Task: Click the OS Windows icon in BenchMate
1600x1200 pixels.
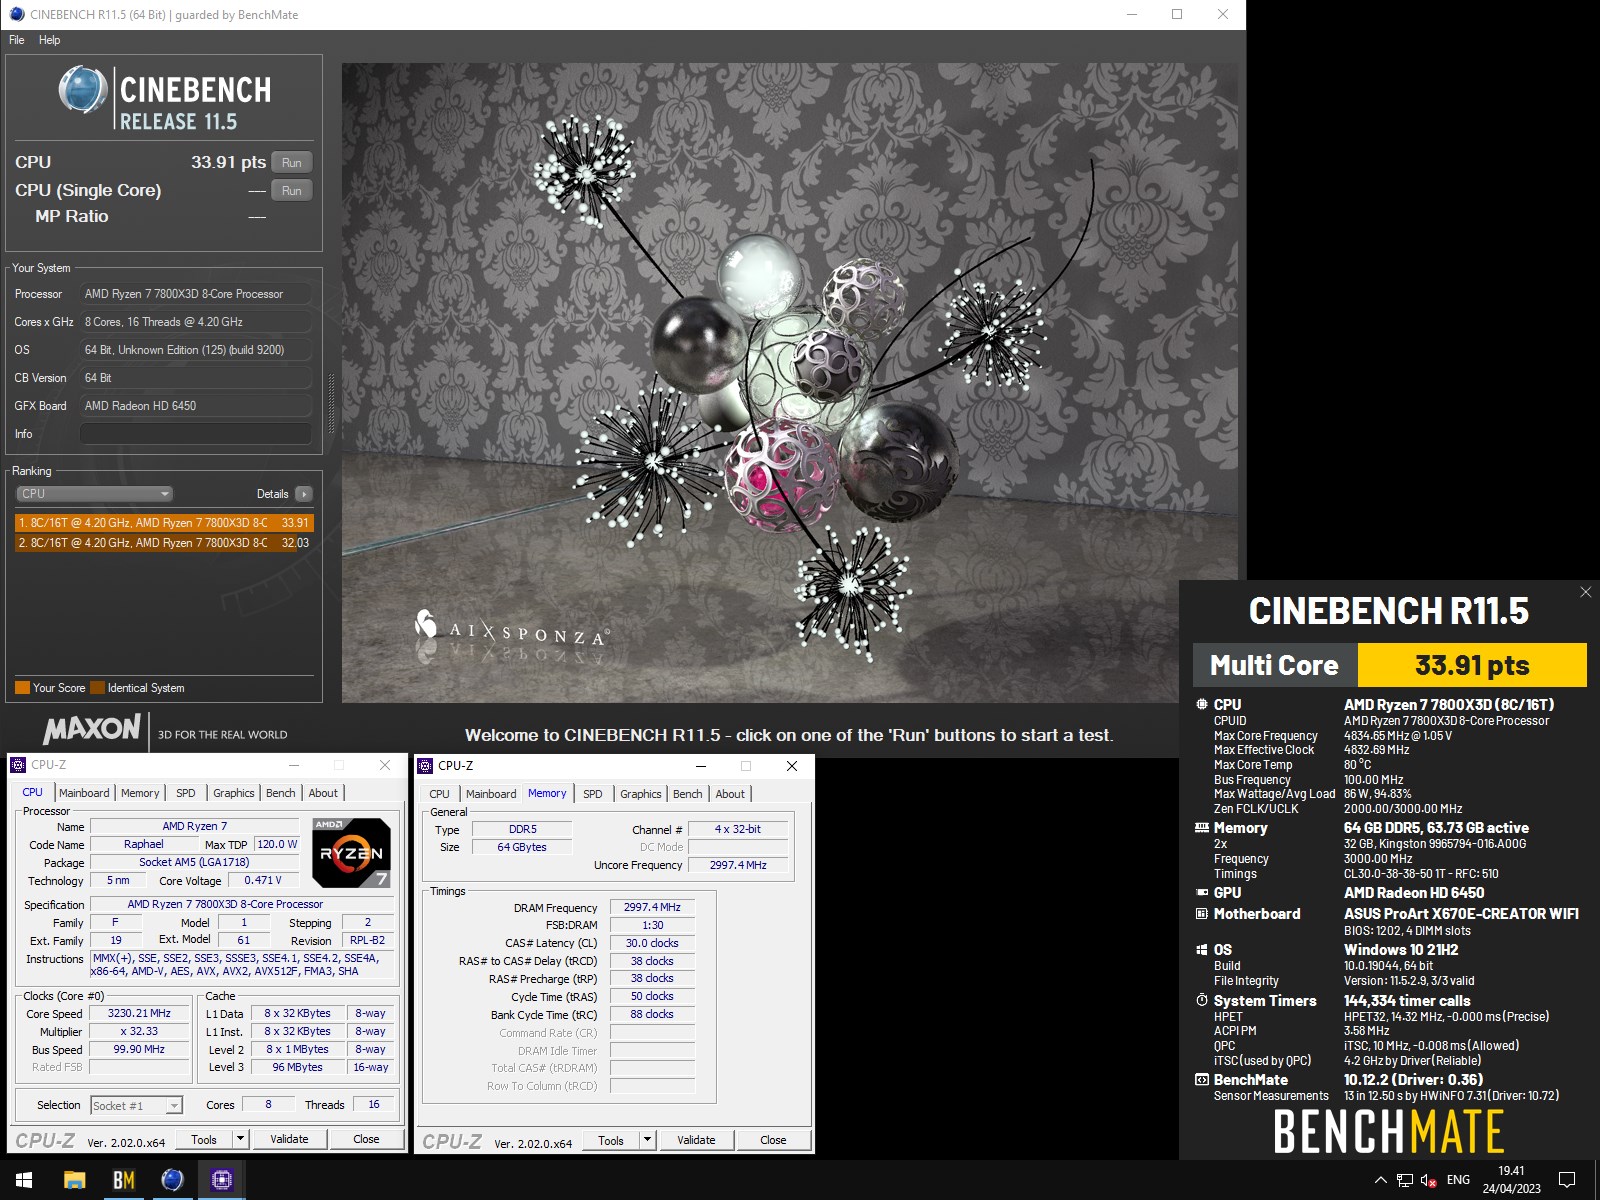Action: [1202, 950]
